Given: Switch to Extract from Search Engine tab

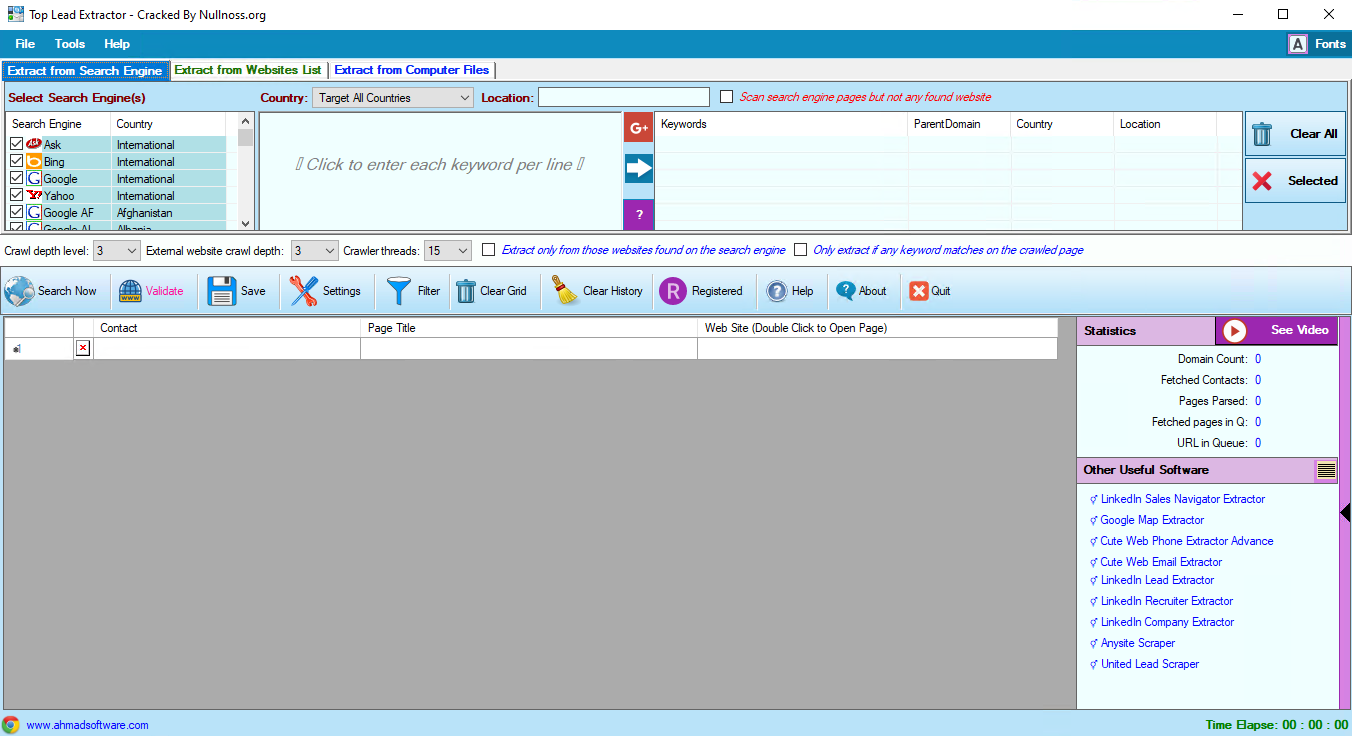Looking at the screenshot, I should point(85,71).
